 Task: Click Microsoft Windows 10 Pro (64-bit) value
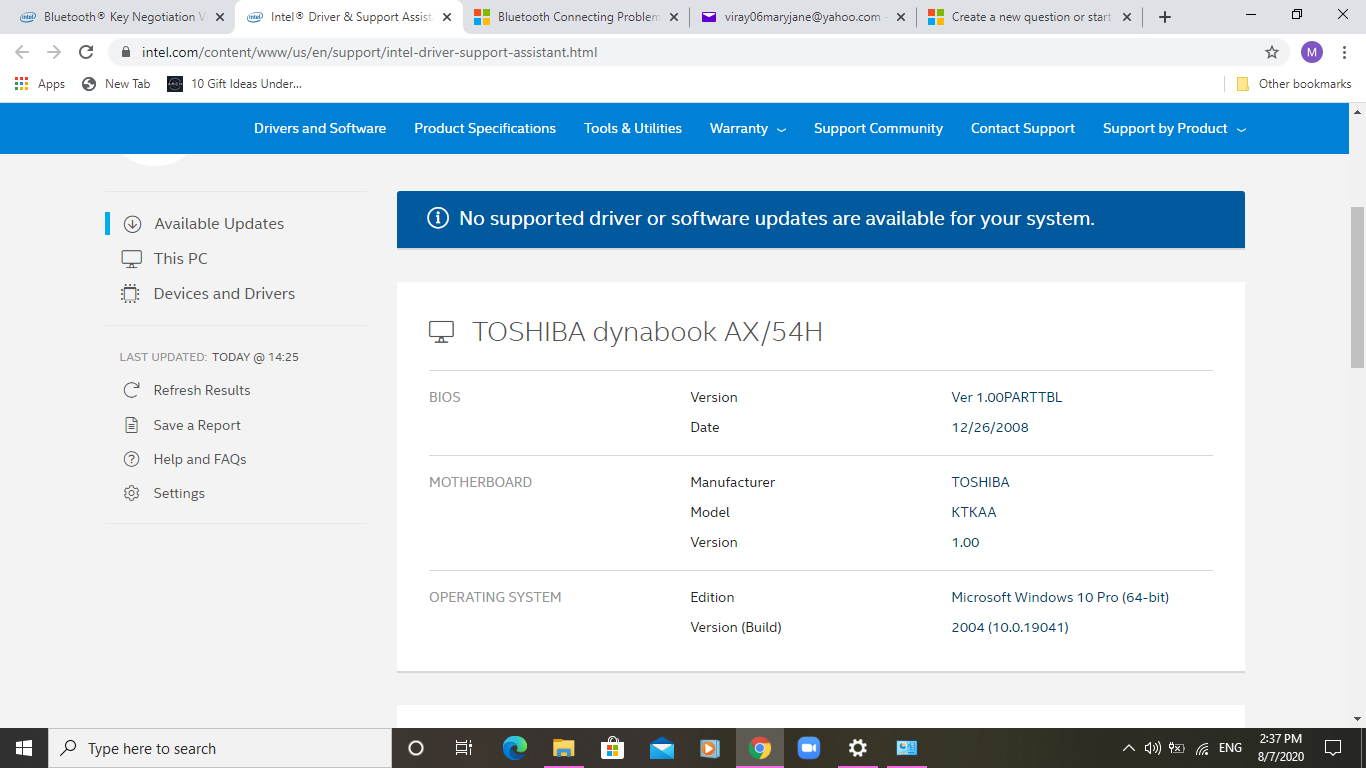pyautogui.click(x=1060, y=597)
